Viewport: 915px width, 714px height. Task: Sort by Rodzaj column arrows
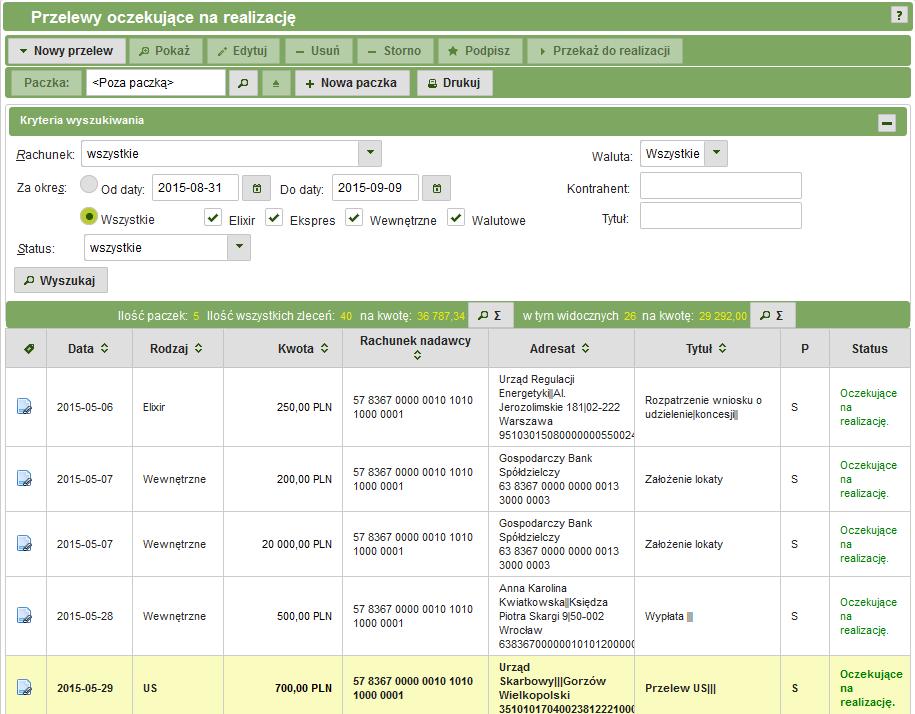pyautogui.click(x=198, y=348)
